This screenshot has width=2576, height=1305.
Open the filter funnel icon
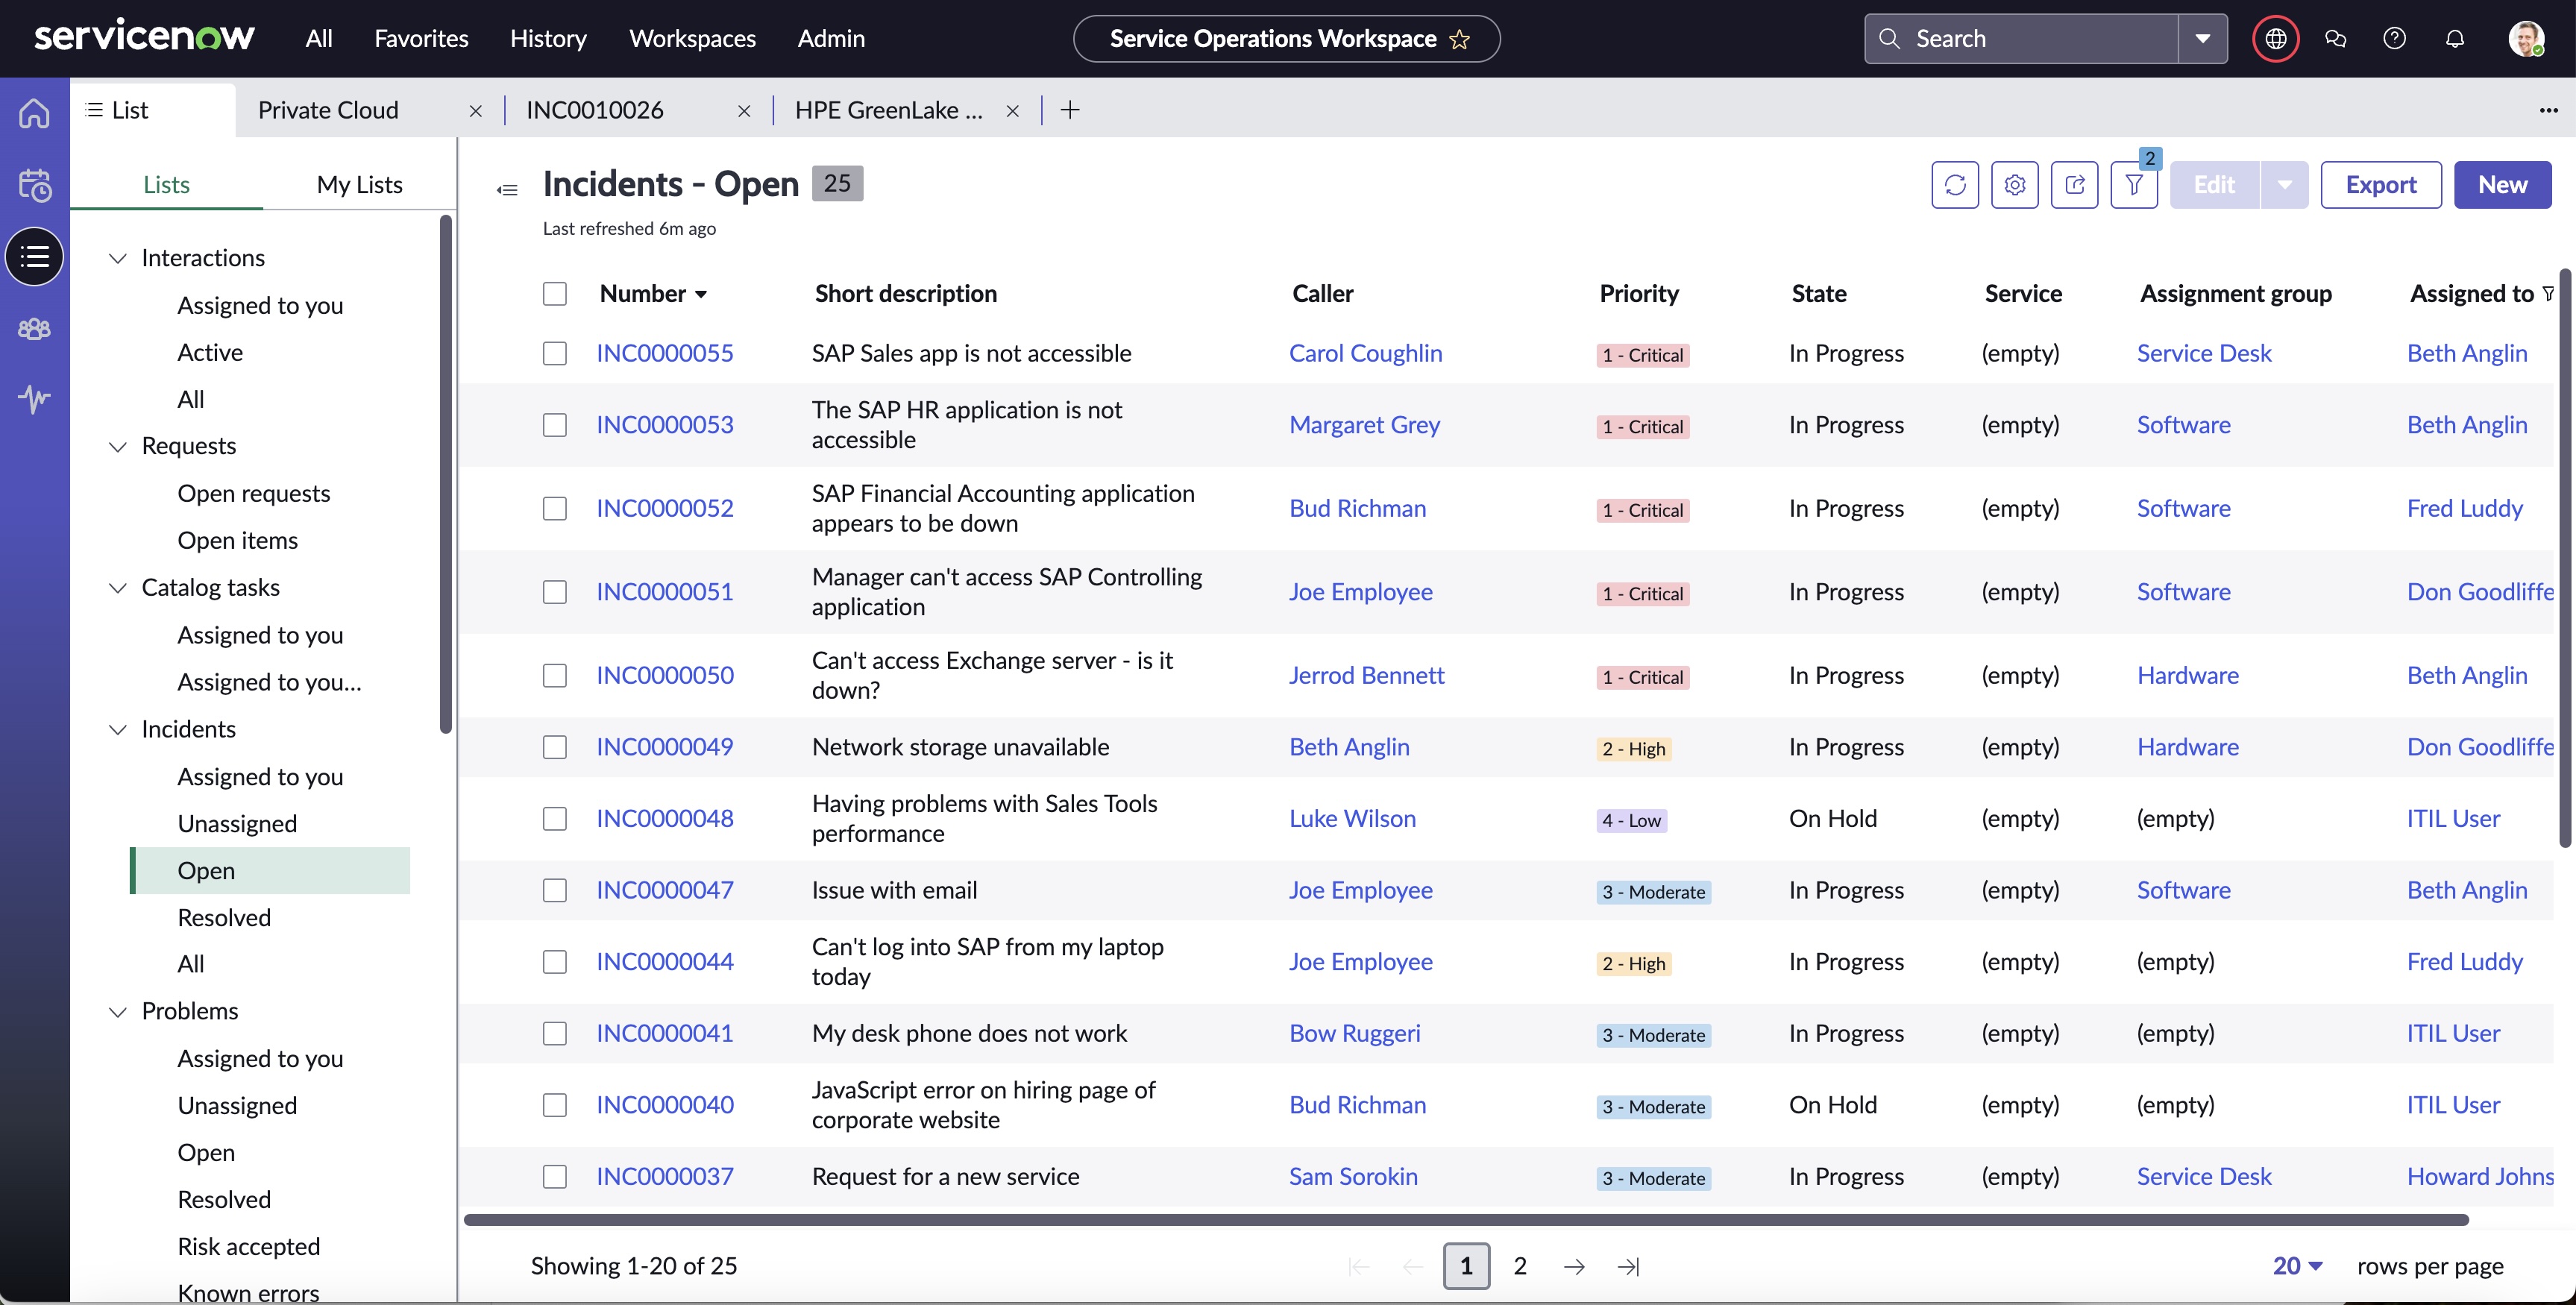pos(2133,185)
